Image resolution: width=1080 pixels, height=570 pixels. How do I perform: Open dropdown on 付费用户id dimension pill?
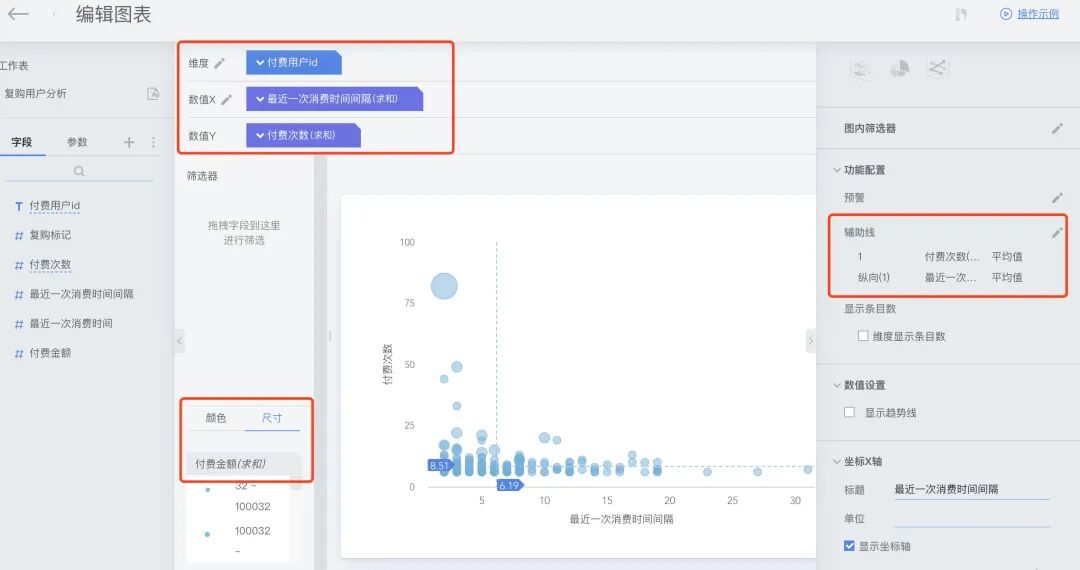pyautogui.click(x=260, y=63)
